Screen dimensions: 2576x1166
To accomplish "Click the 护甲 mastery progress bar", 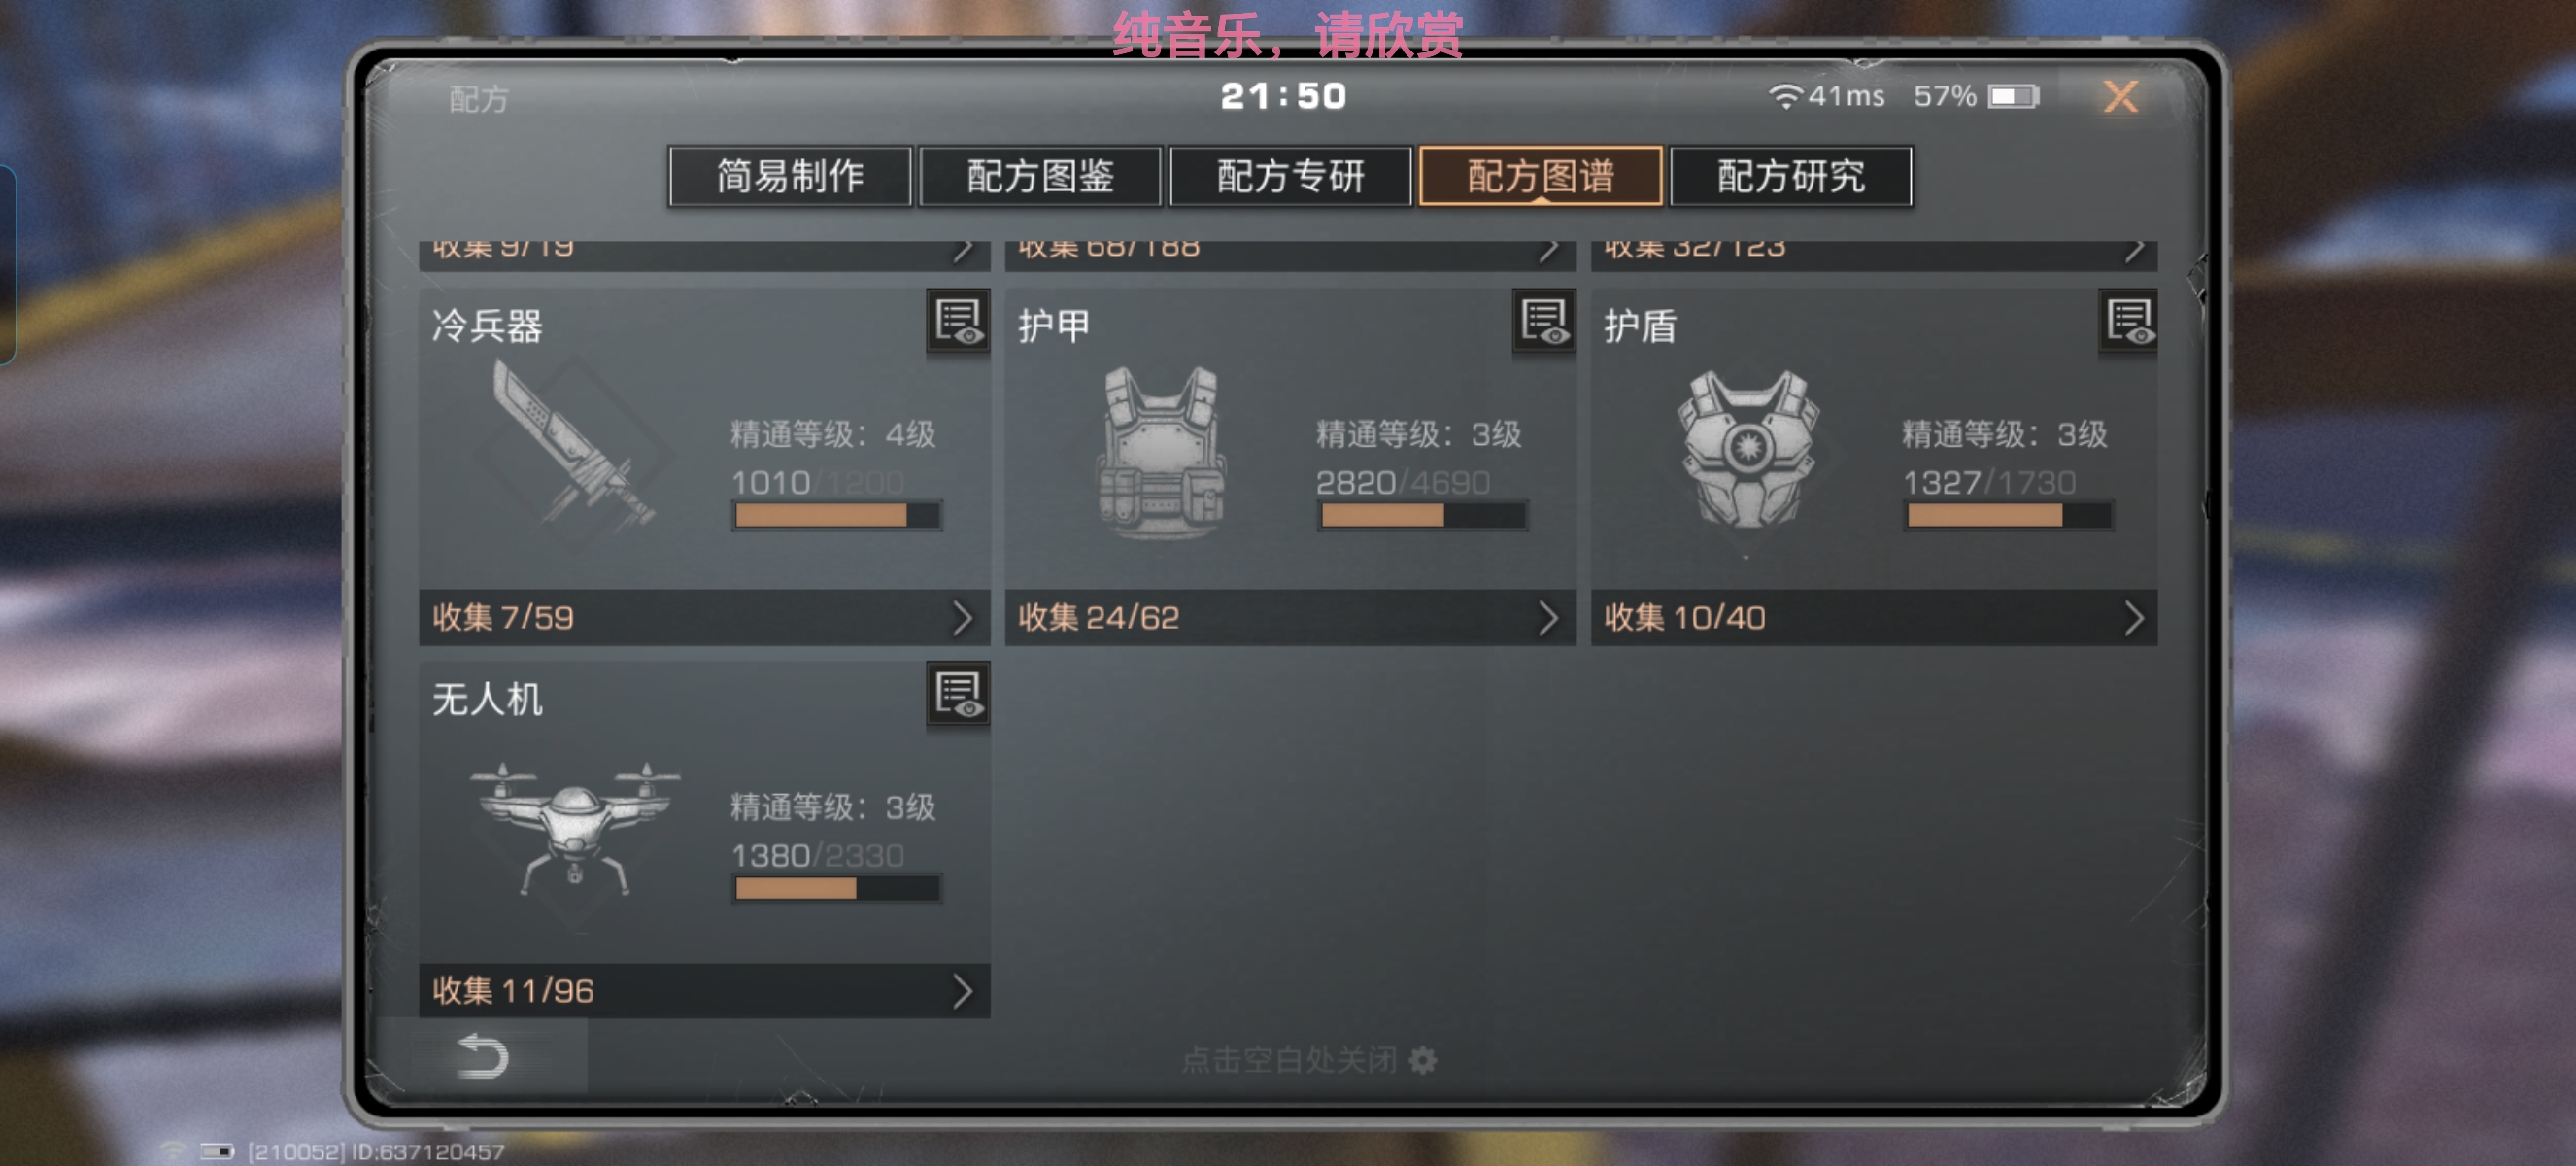I will 1422,515.
